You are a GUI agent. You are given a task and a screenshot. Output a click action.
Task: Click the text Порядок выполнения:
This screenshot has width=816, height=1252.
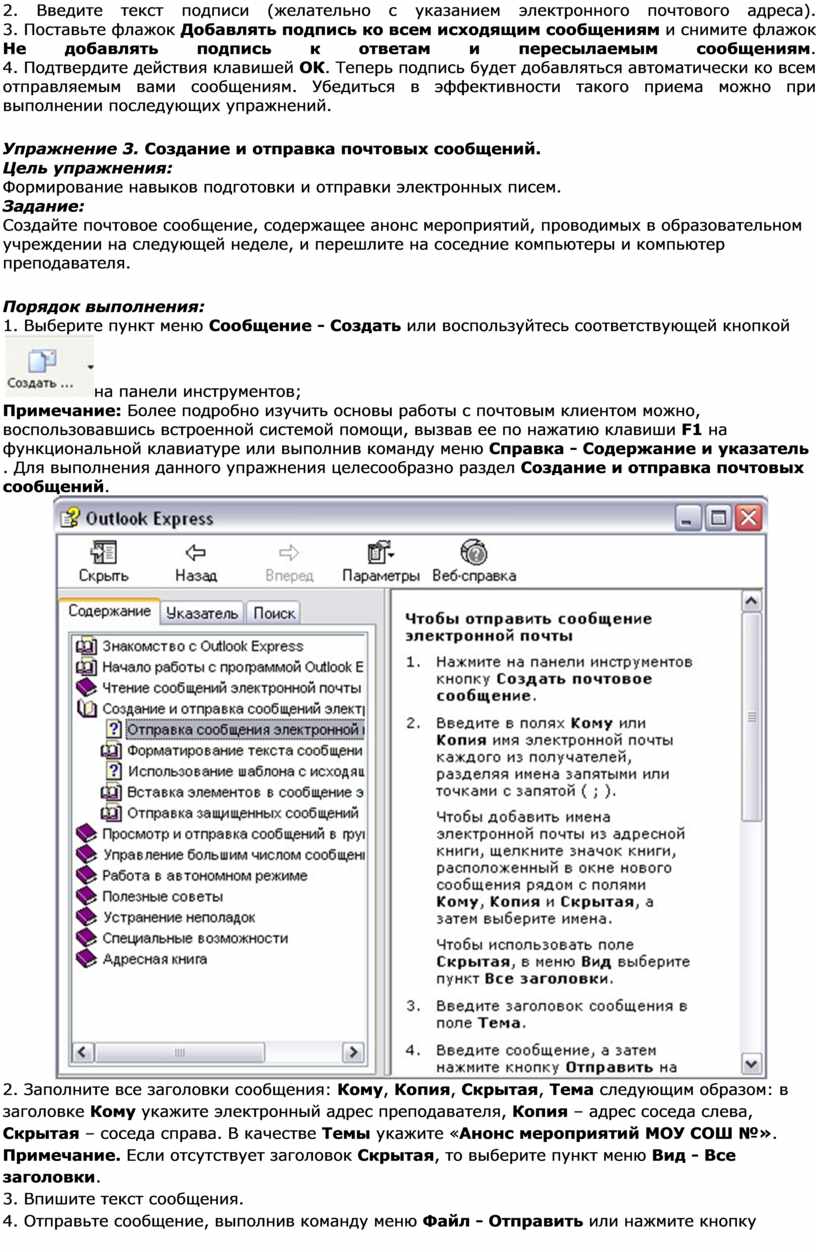click(x=105, y=307)
